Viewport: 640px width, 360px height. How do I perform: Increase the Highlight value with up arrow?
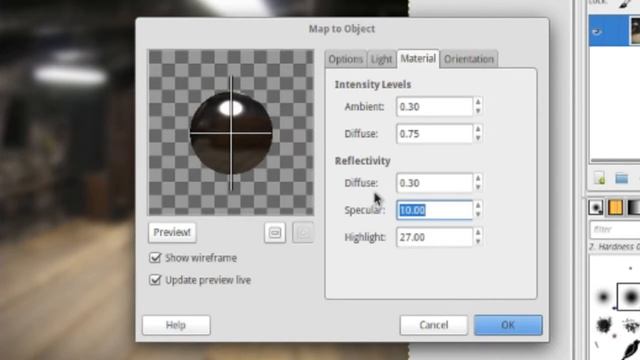coord(478,233)
